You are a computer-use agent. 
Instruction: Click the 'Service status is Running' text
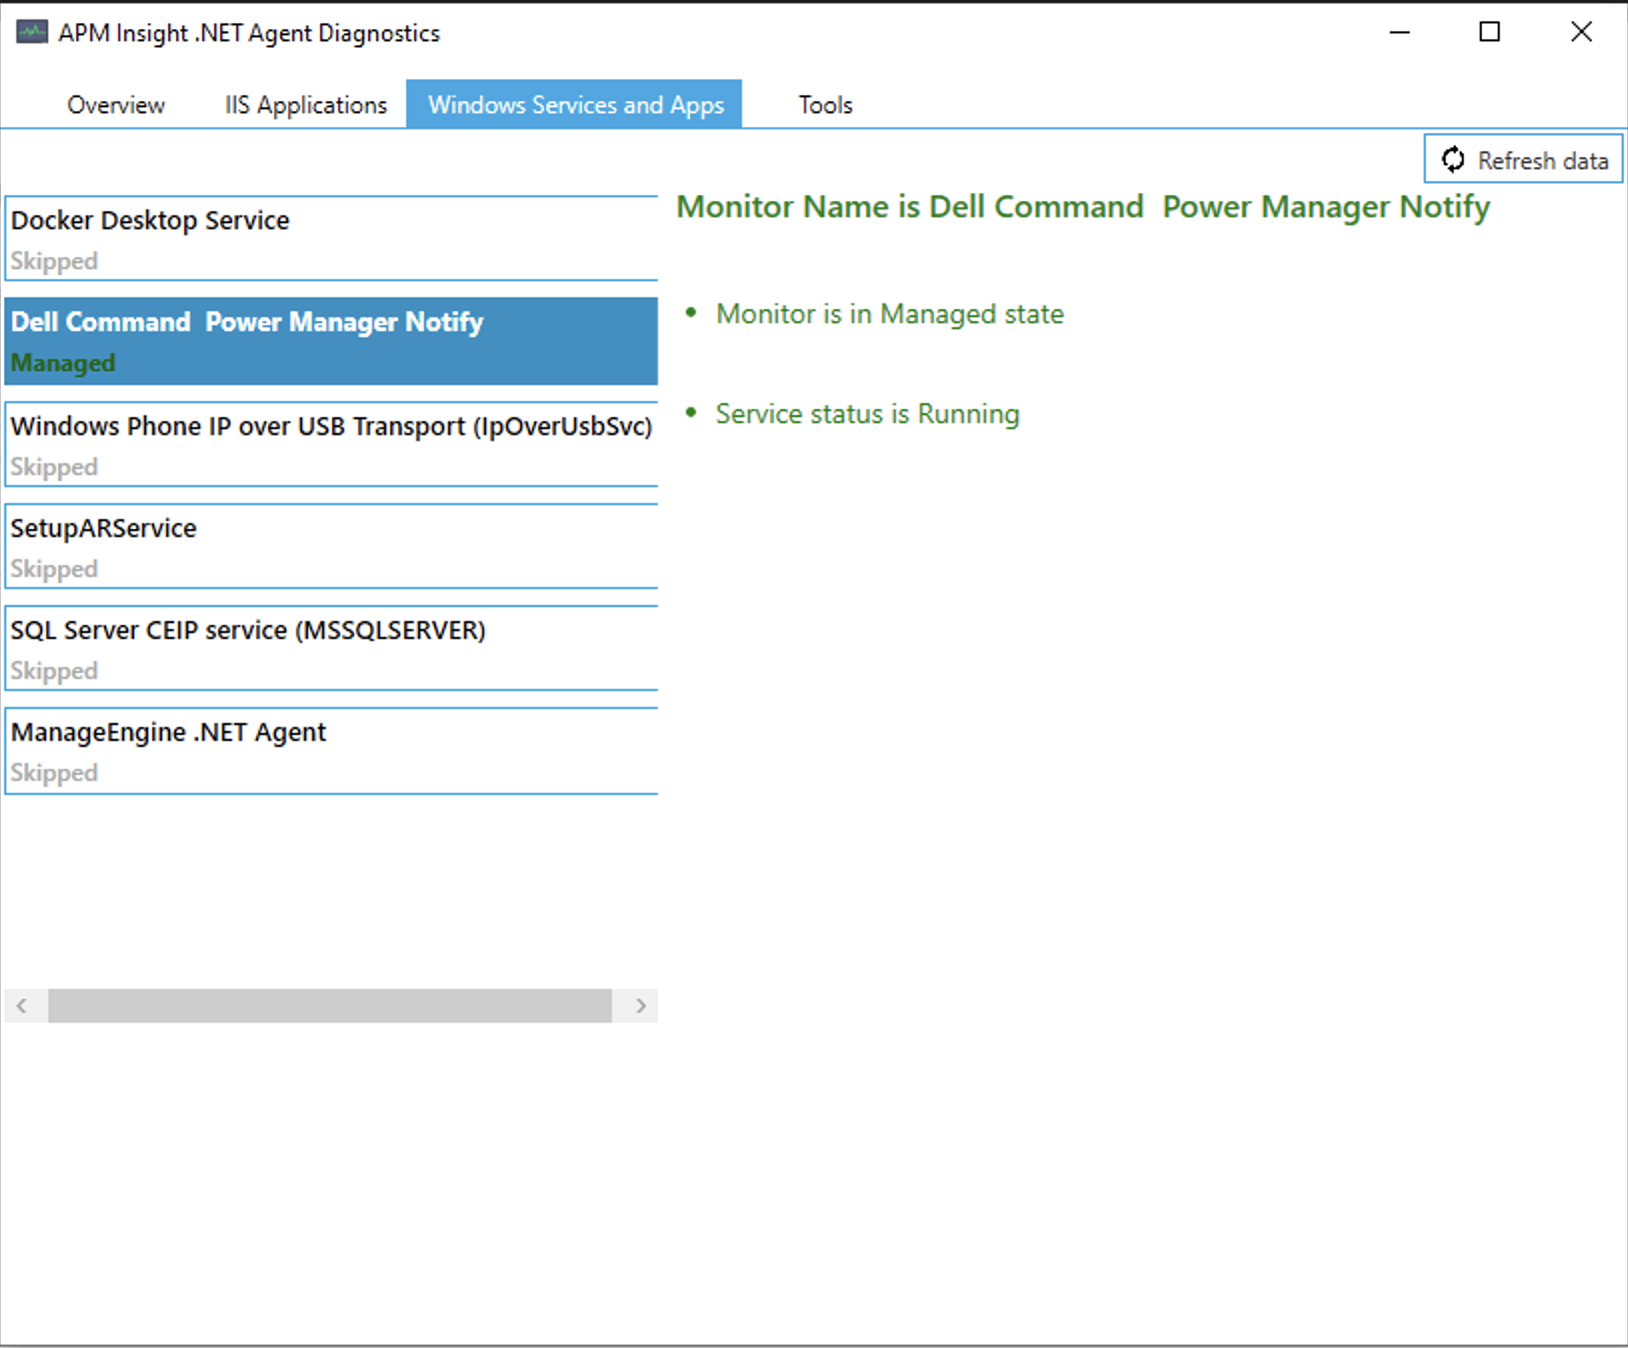pyautogui.click(x=867, y=414)
